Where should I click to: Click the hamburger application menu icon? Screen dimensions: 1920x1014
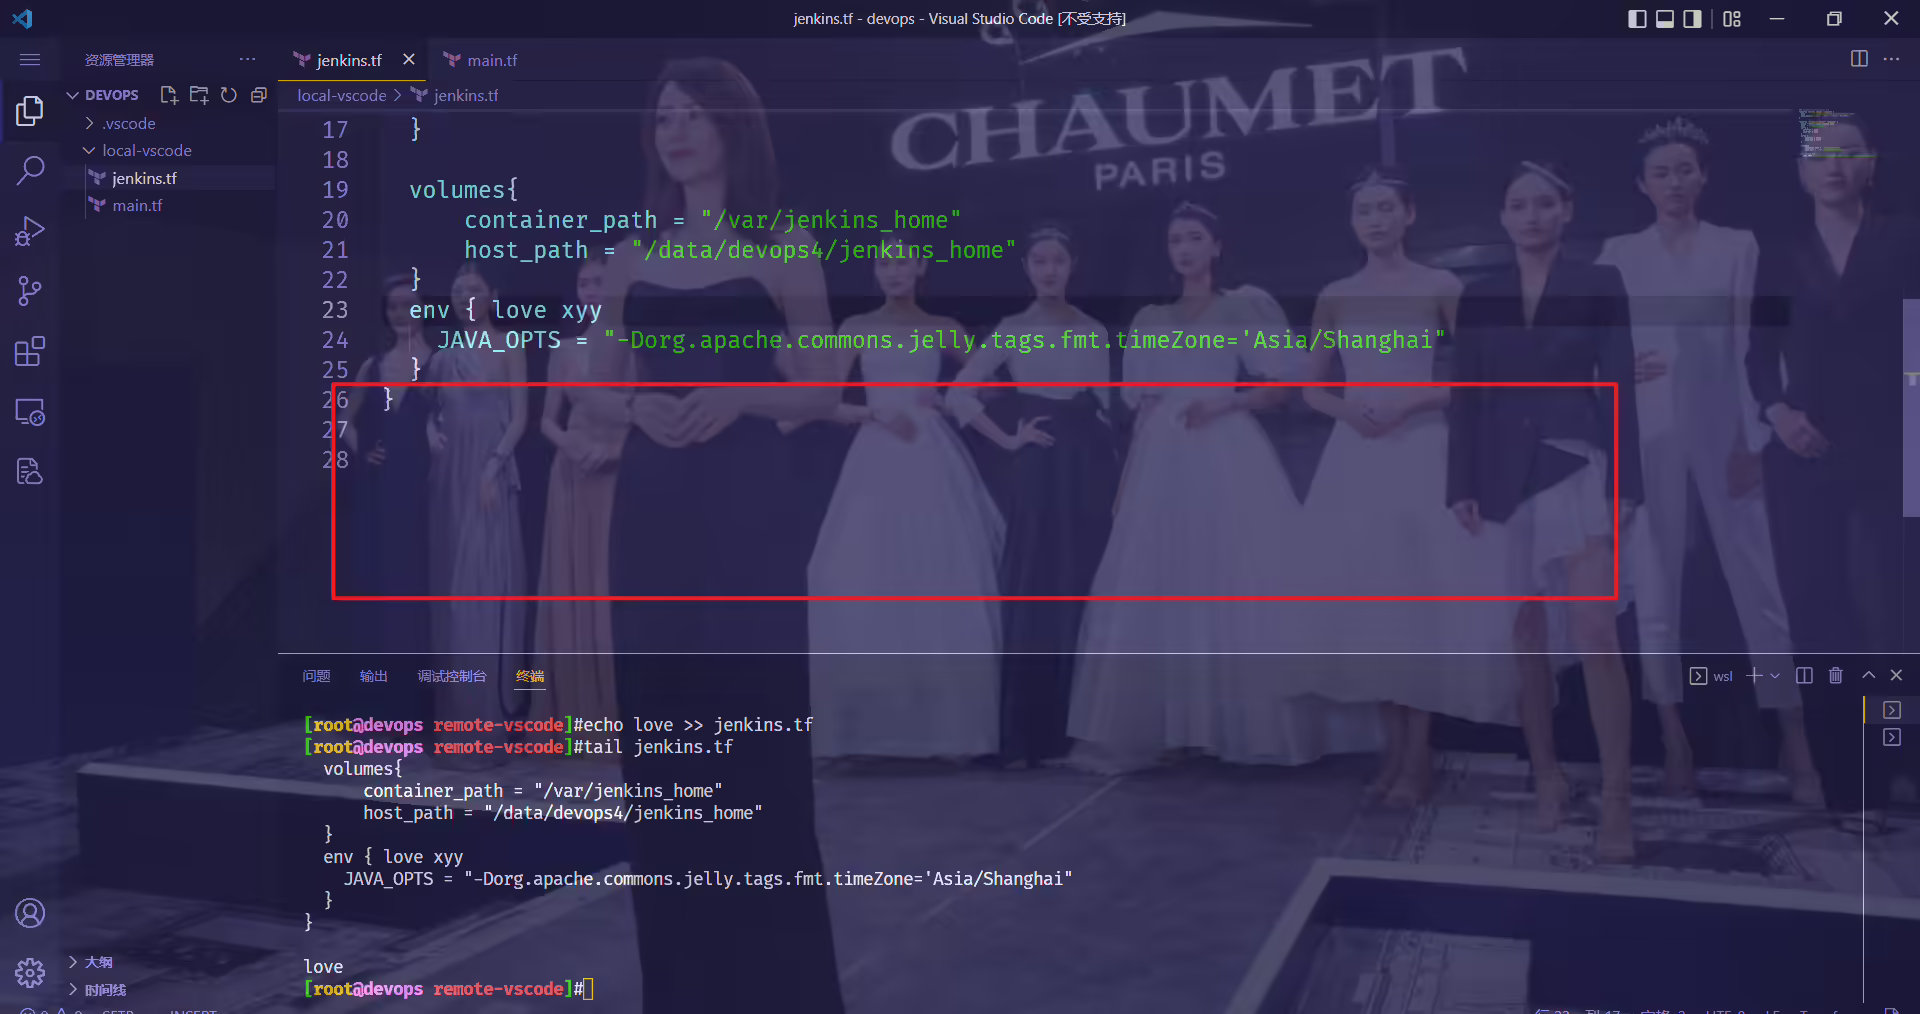(30, 60)
